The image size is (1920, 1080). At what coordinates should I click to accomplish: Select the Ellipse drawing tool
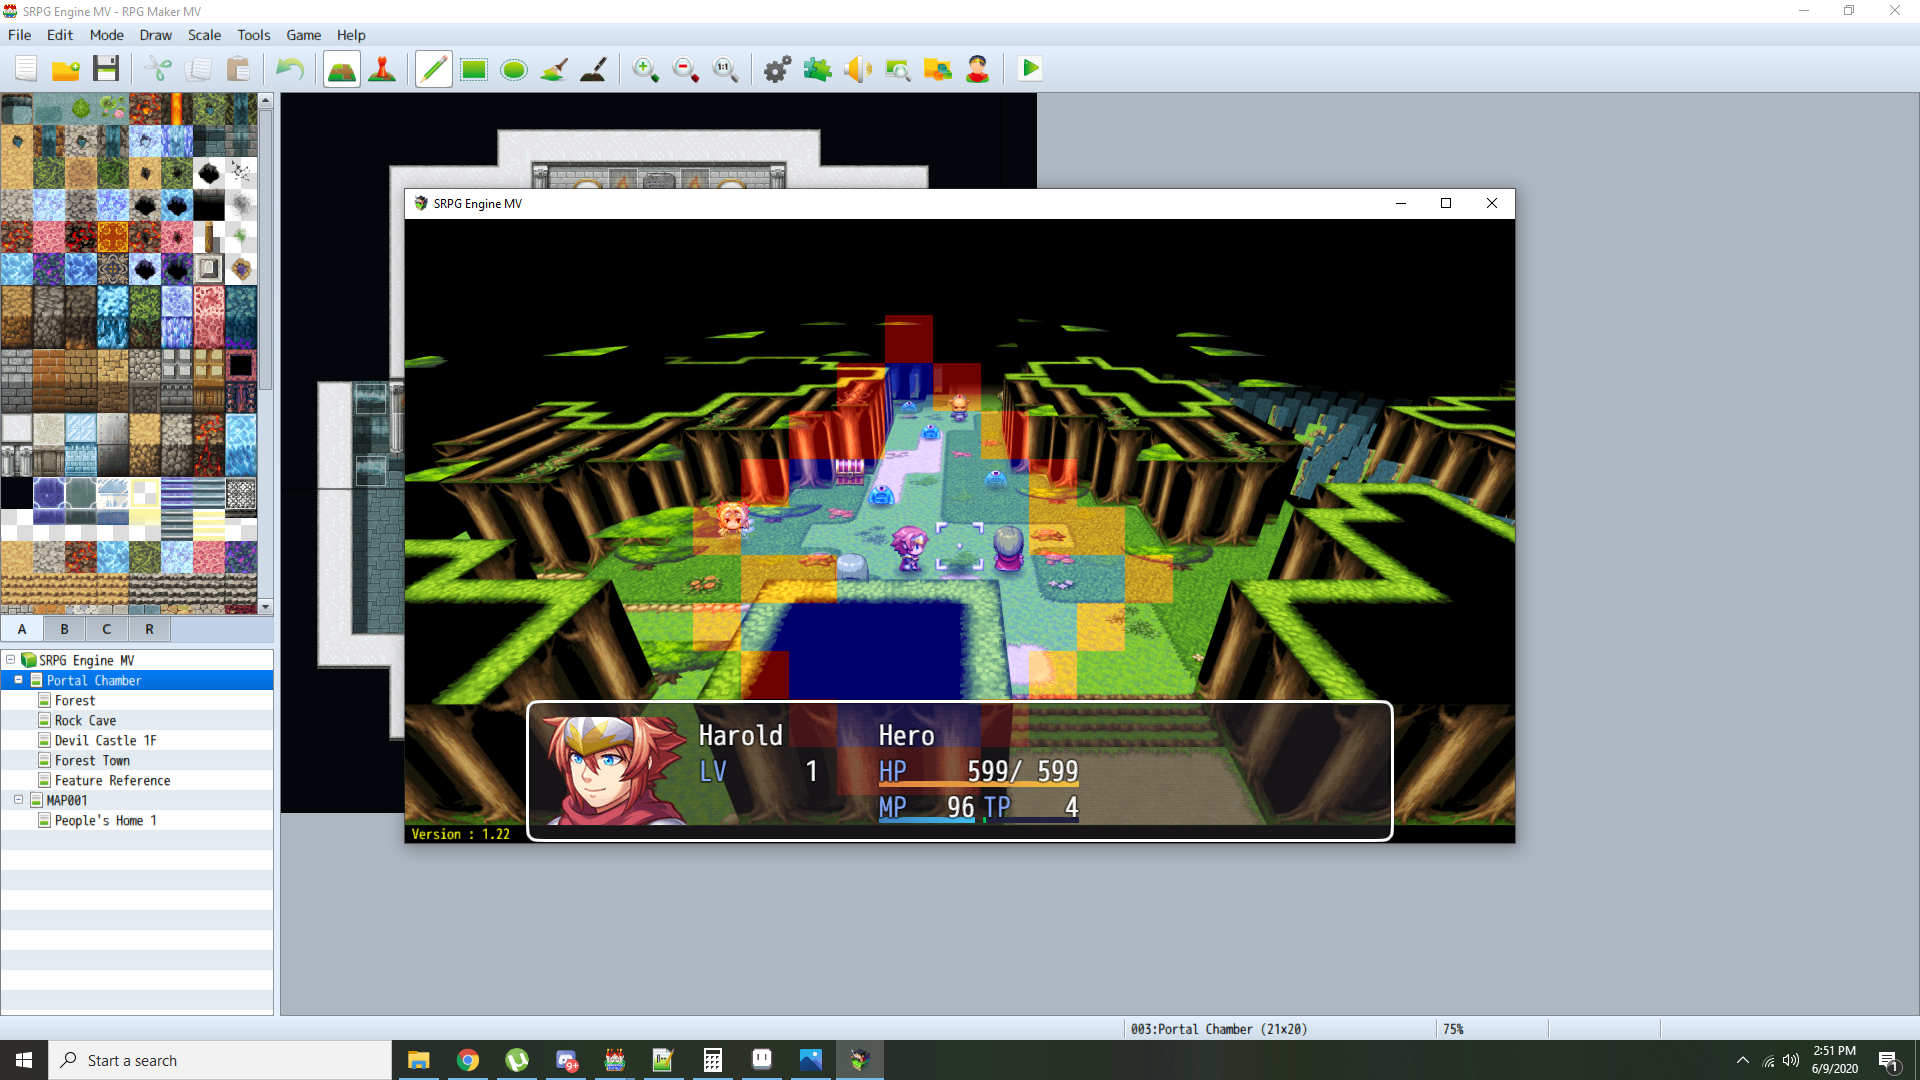514,69
